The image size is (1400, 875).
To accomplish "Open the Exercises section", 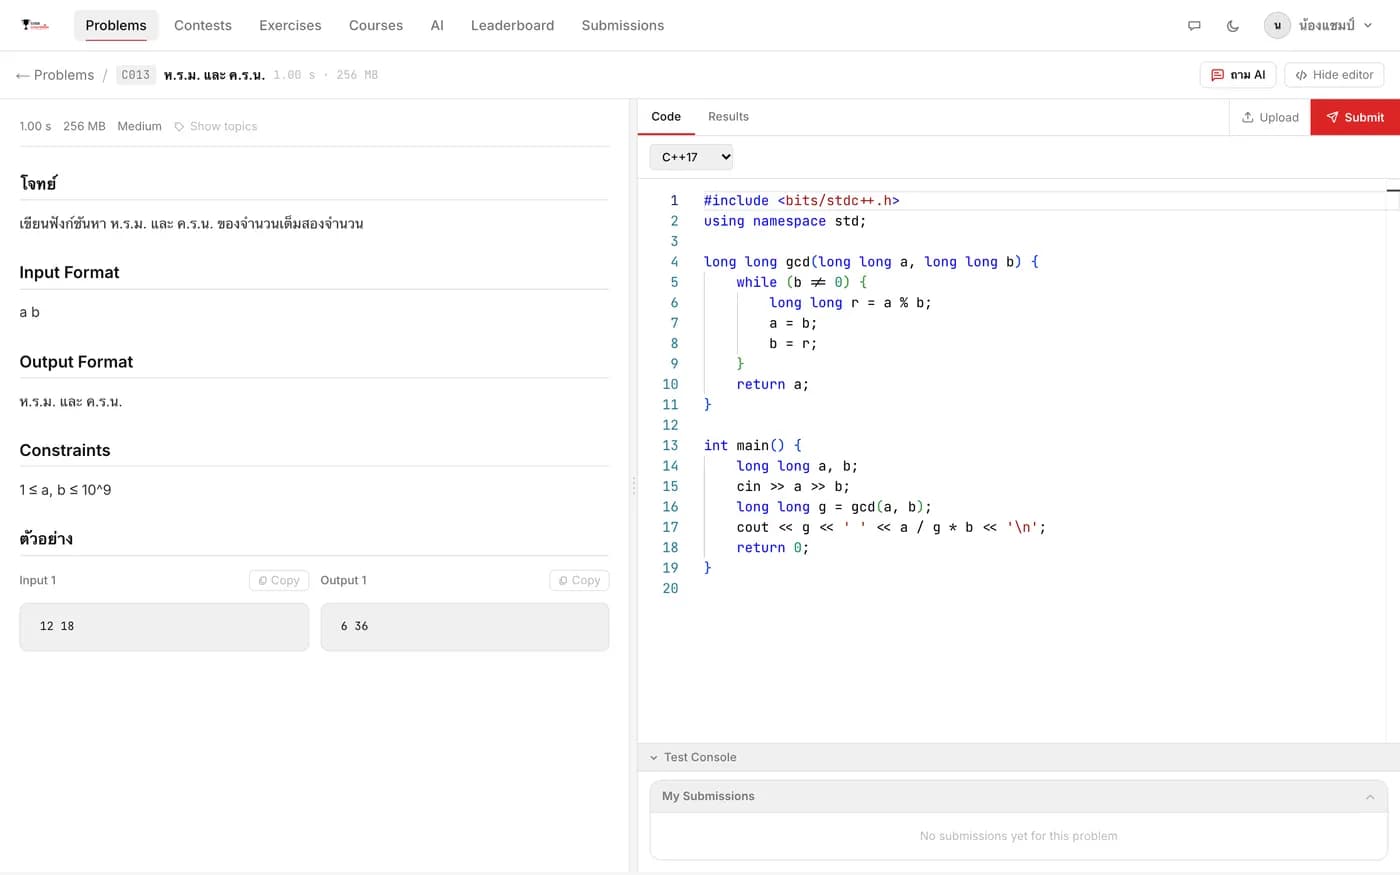I will pyautogui.click(x=290, y=25).
